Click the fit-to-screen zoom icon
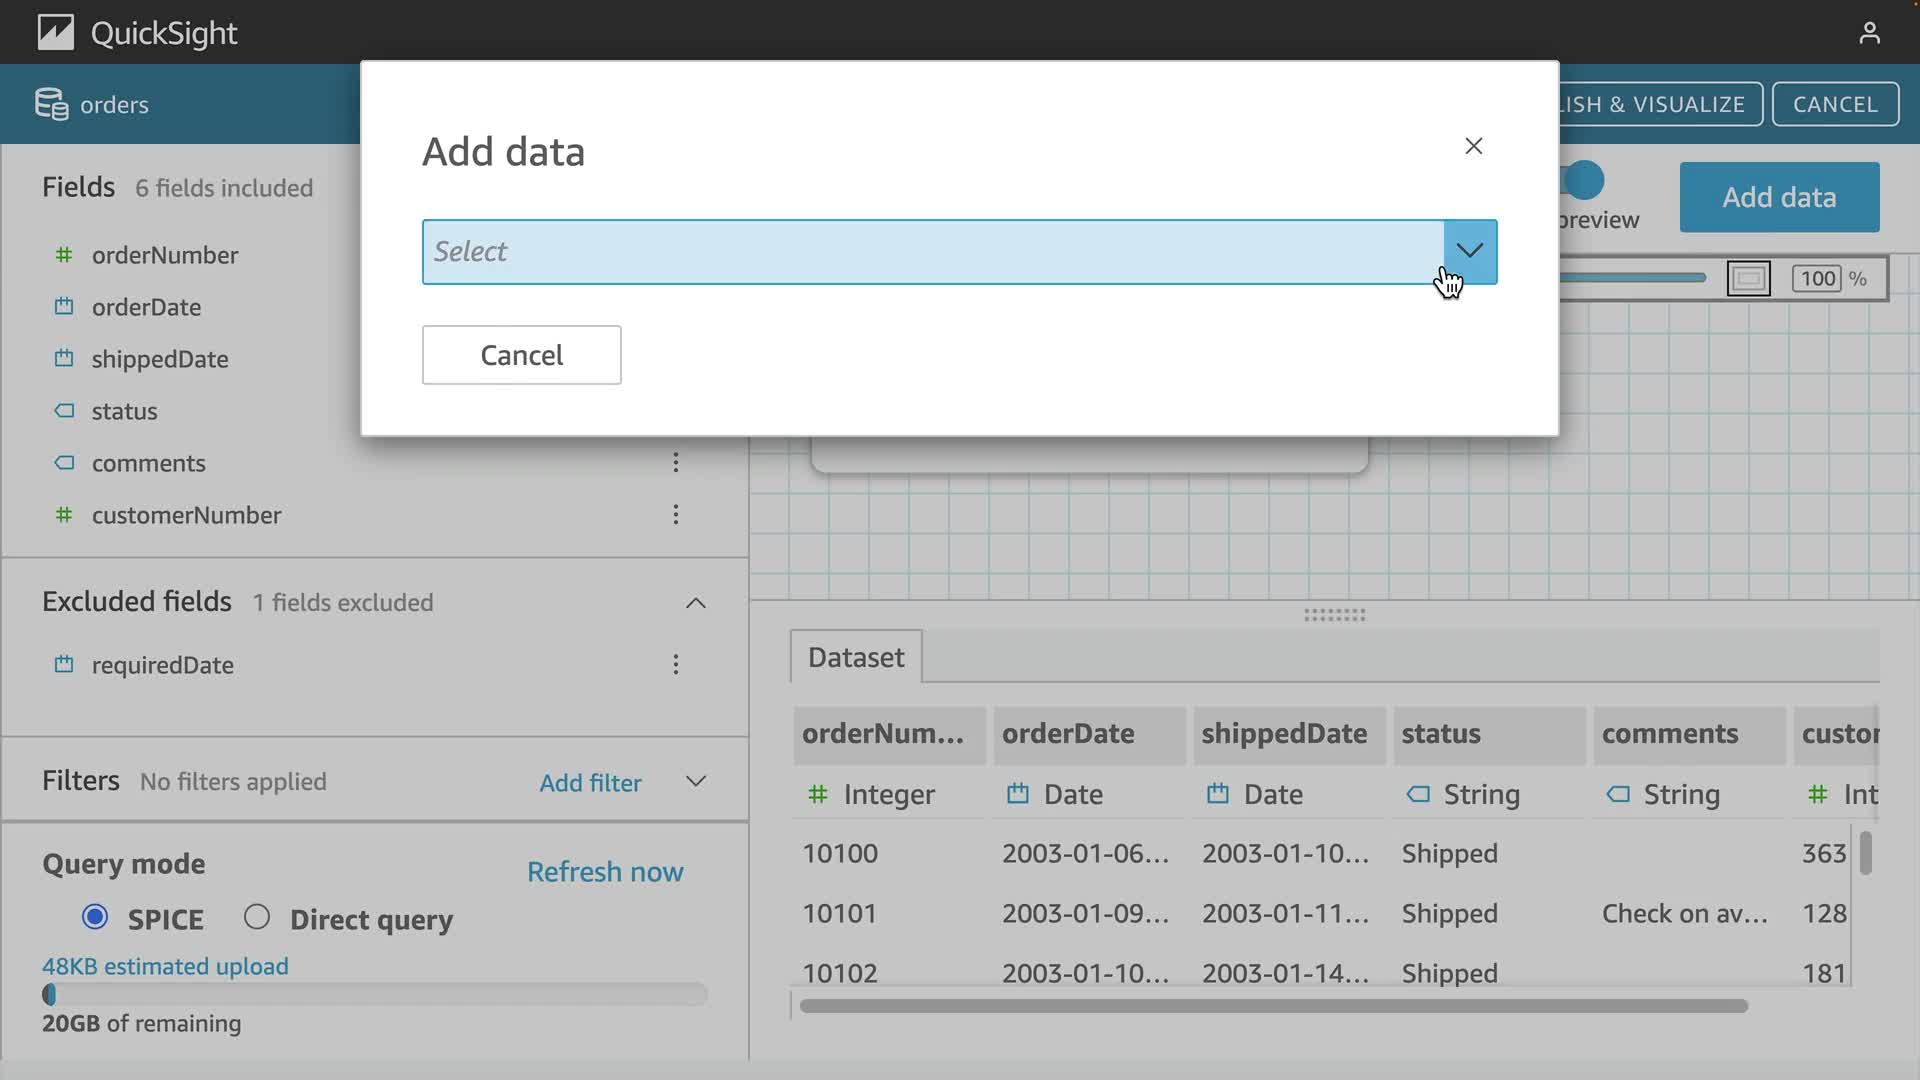 [1748, 279]
